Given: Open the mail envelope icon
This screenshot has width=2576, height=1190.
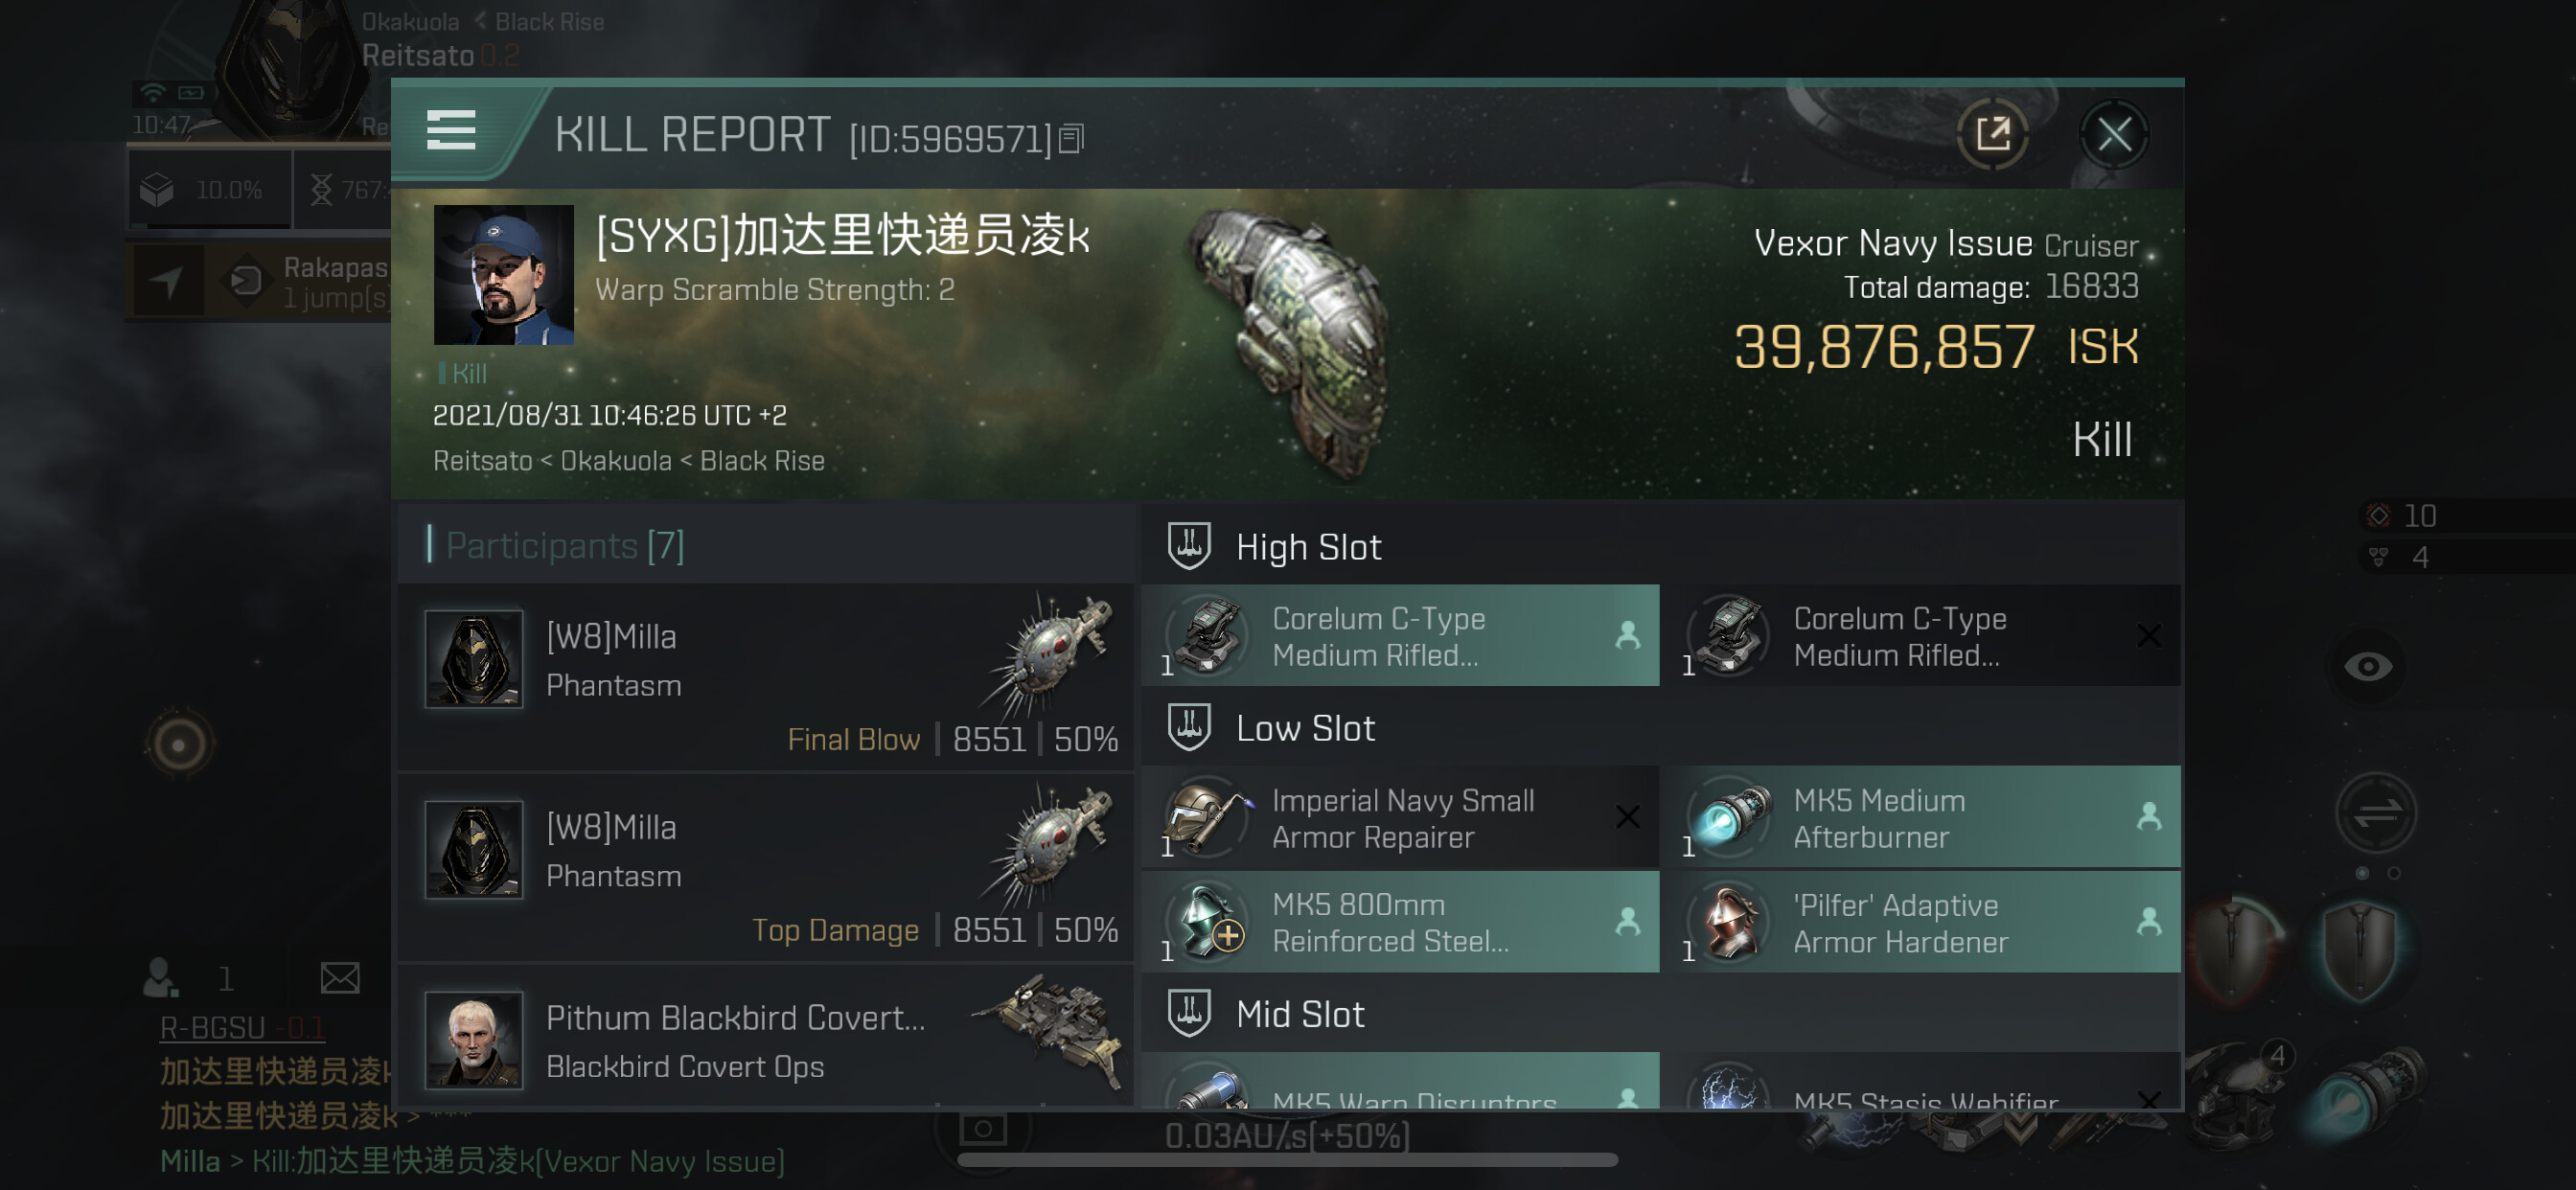Looking at the screenshot, I should coord(339,977).
